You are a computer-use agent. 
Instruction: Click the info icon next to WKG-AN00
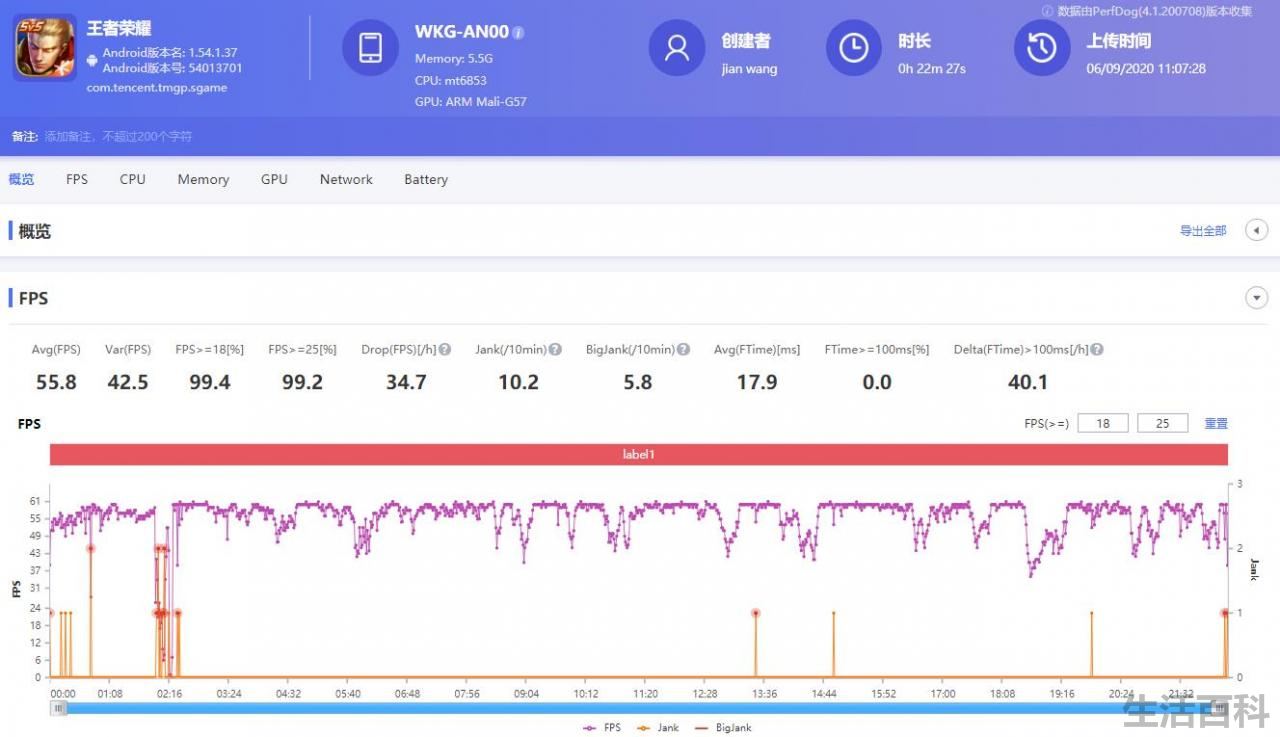[x=518, y=33]
